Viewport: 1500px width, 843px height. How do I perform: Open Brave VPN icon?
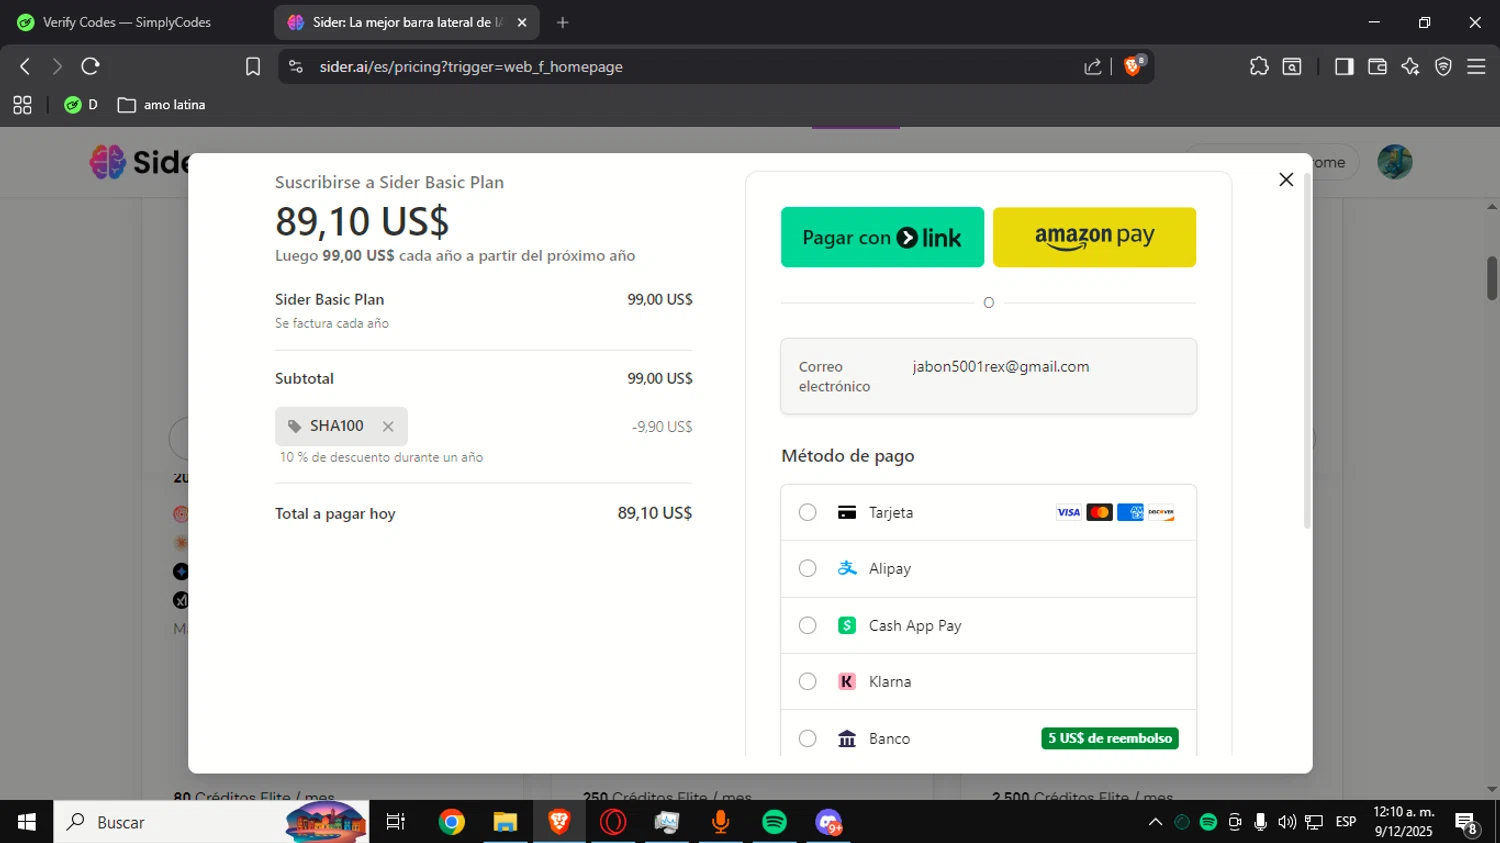1443,66
